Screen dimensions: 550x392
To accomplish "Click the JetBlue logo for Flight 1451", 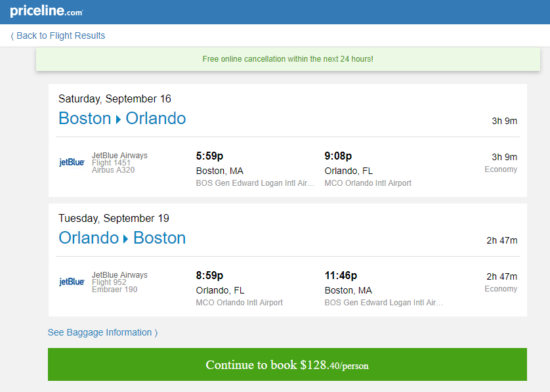I will click(72, 162).
